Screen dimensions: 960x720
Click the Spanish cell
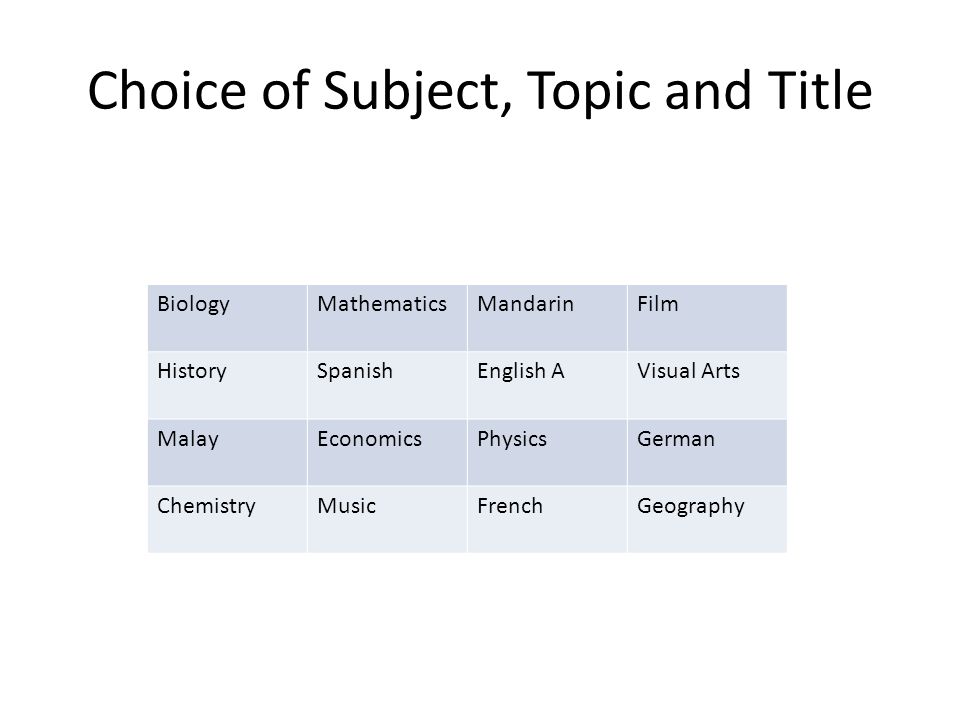point(387,385)
